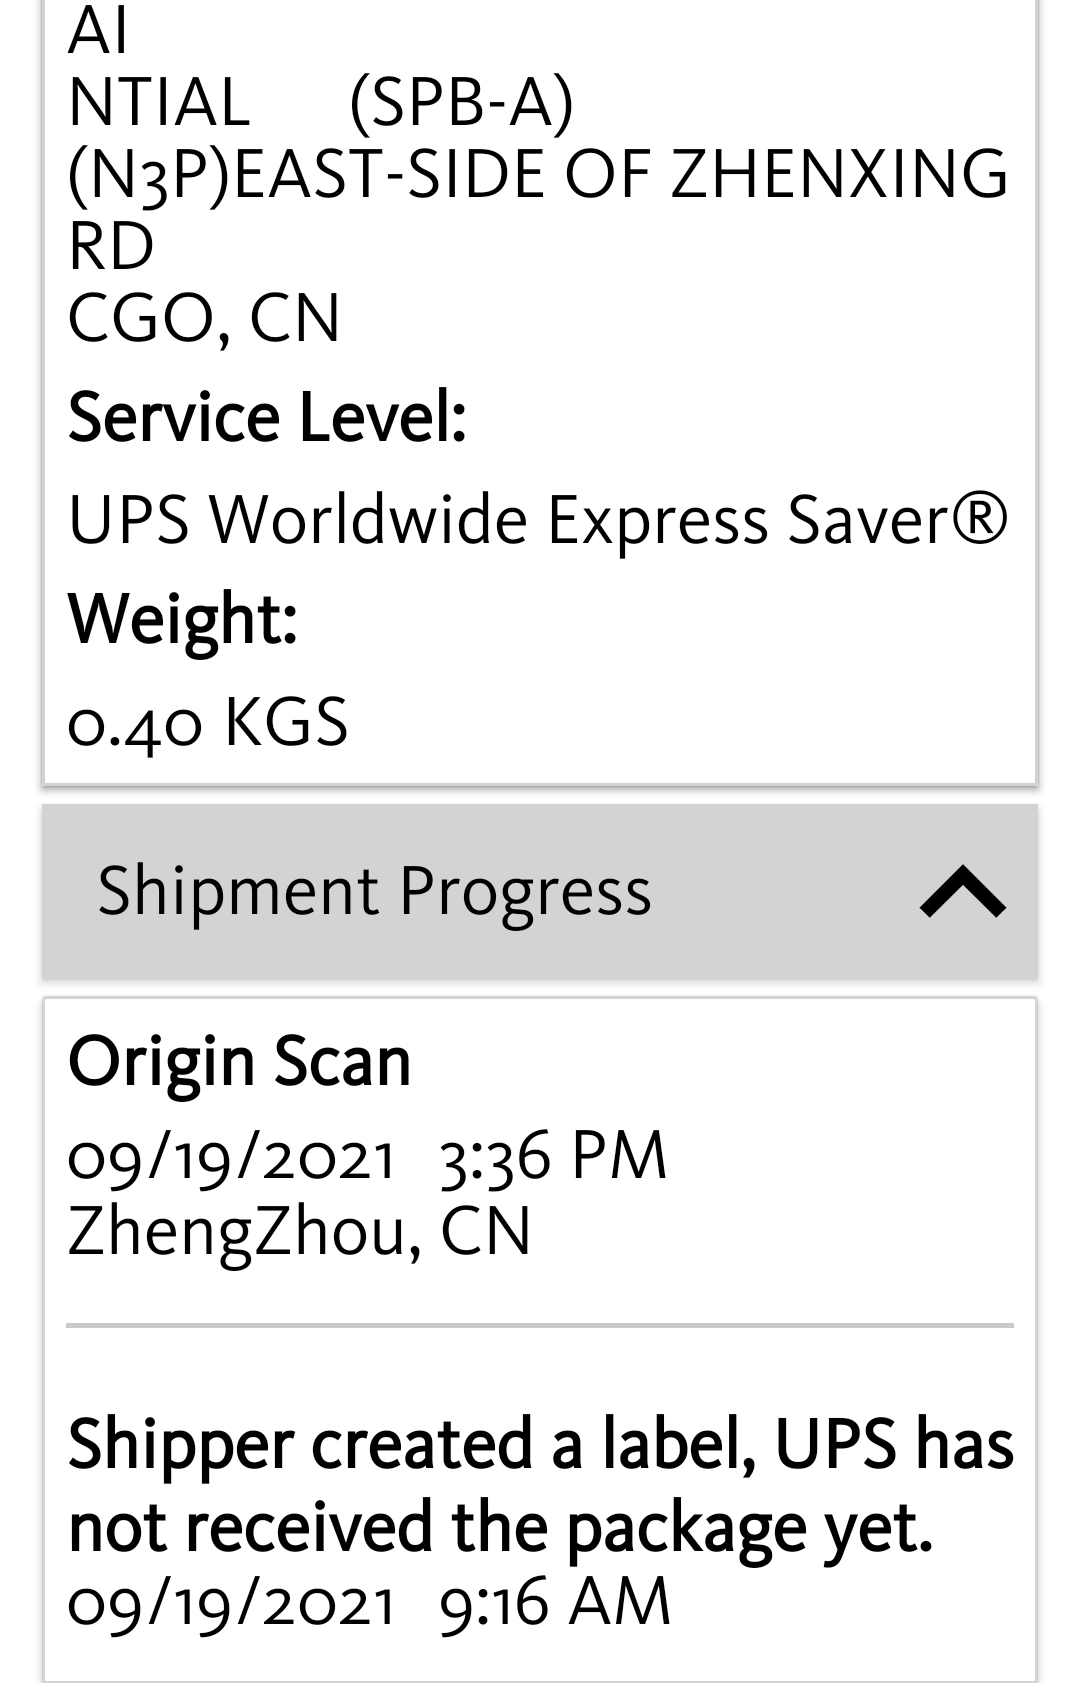Viewport: 1080px width, 1683px height.
Task: Collapse Shipment Progress with the chevron arrow
Action: click(x=962, y=891)
